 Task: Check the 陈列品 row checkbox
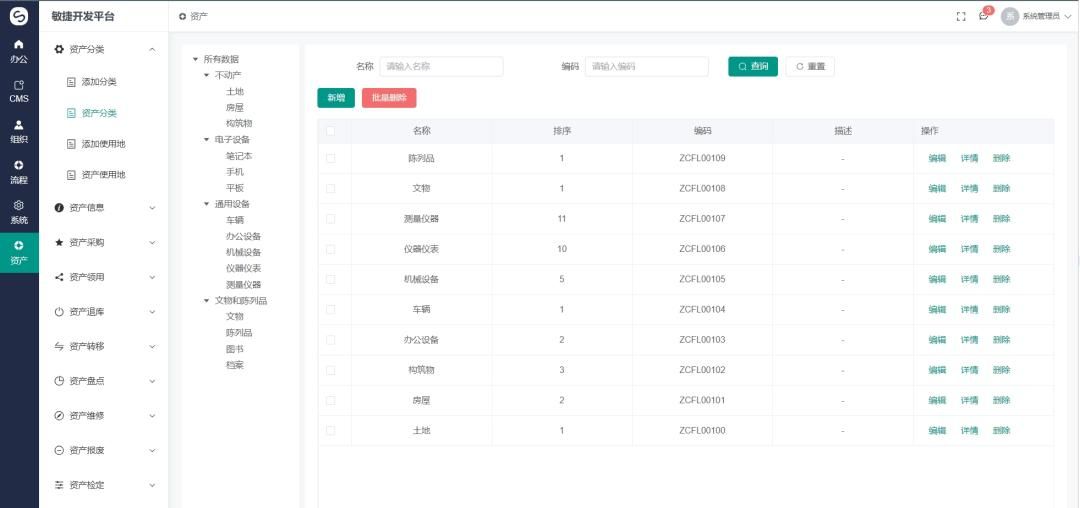pyautogui.click(x=331, y=158)
